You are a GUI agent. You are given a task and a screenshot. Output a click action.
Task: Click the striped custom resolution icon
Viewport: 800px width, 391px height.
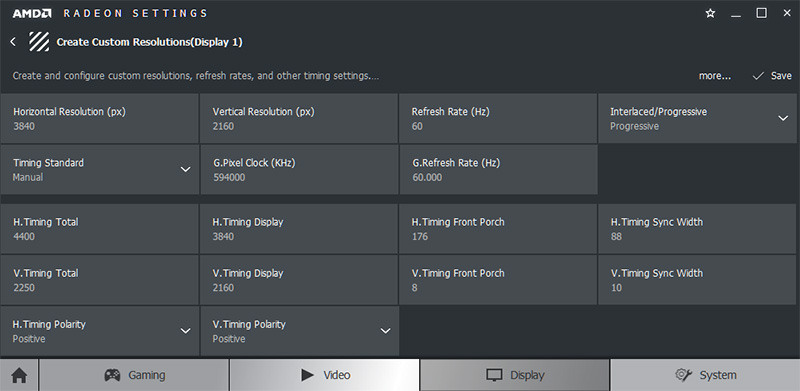coord(39,42)
